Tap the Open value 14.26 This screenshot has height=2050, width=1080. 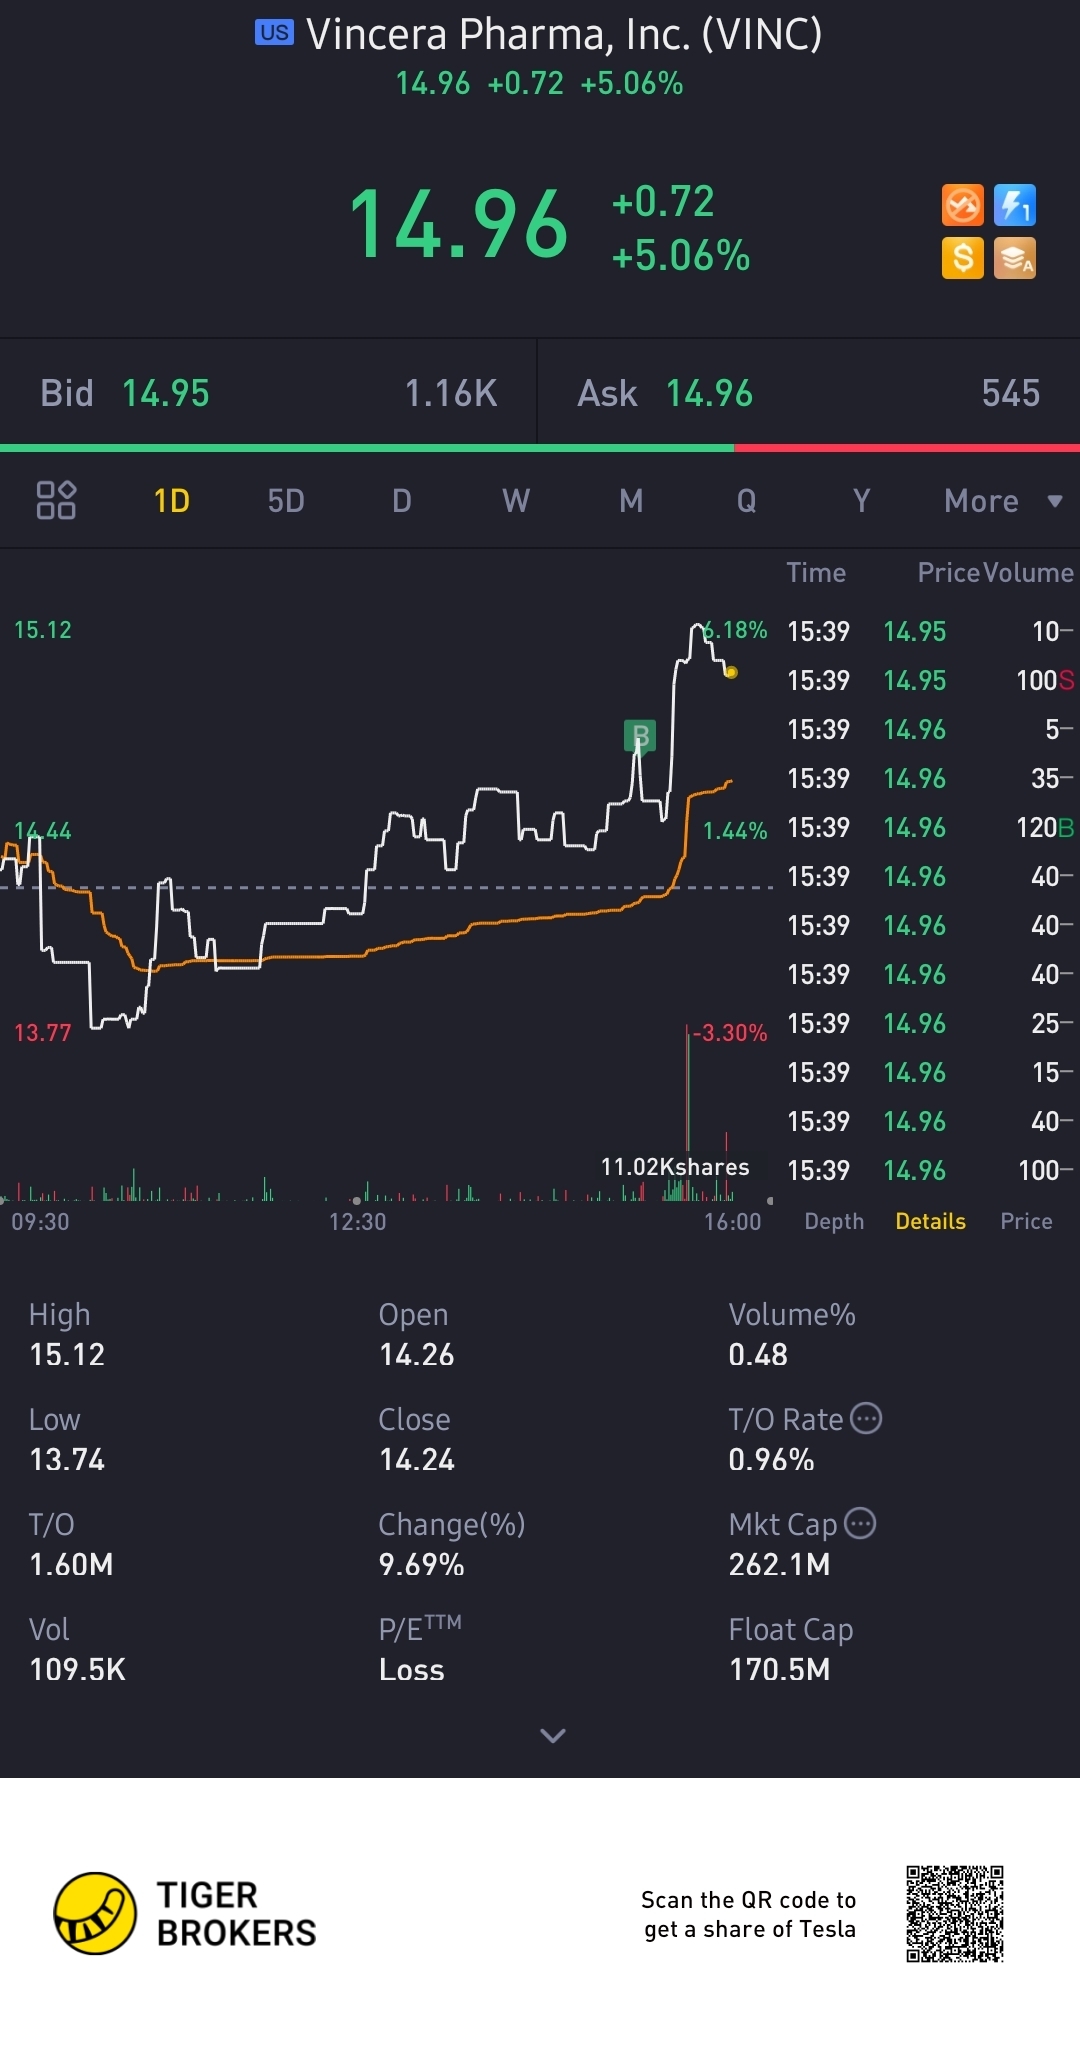tap(417, 1354)
